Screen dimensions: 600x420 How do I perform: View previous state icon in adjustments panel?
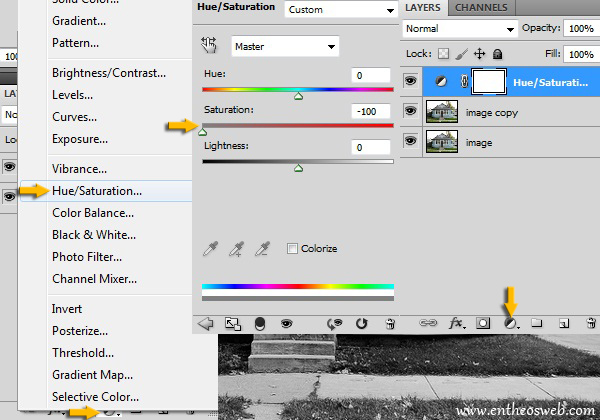(x=334, y=324)
